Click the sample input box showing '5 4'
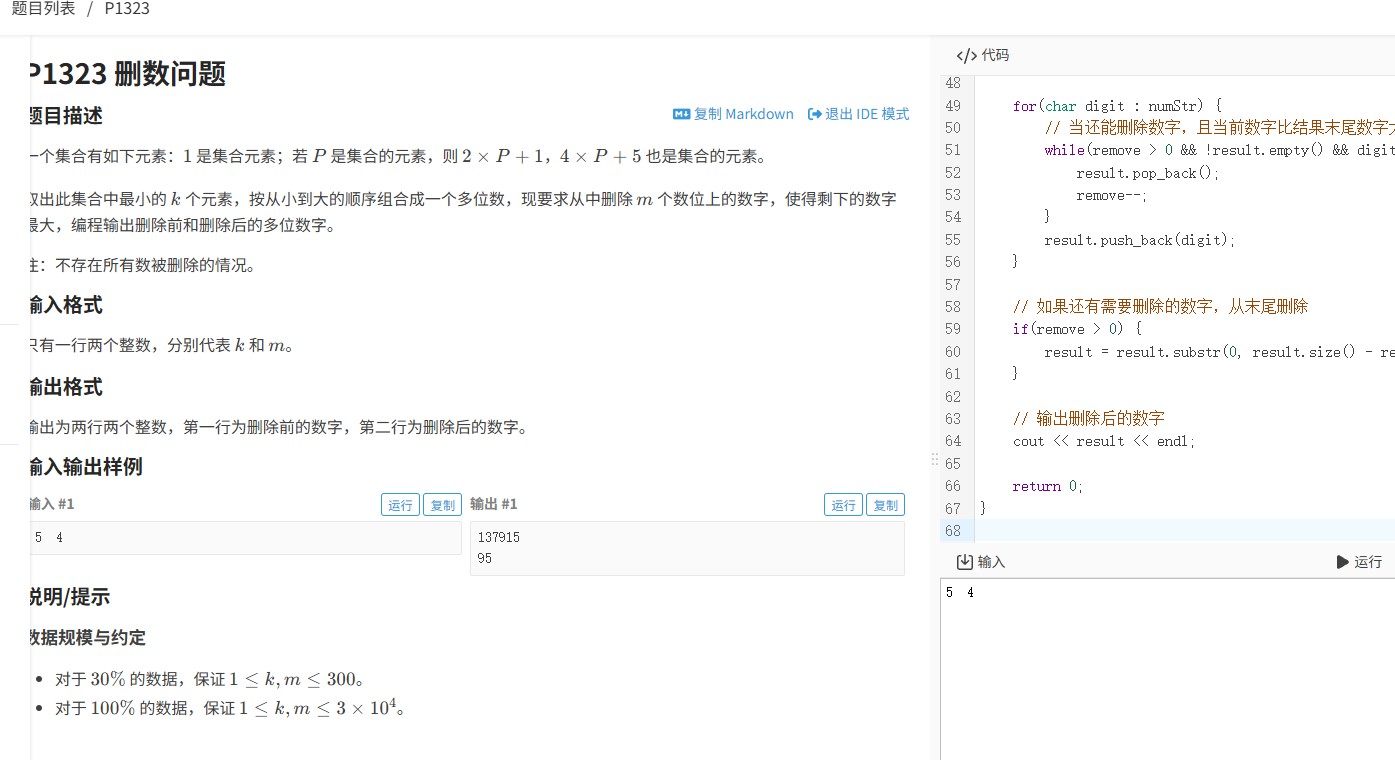Viewport: 1395px width, 760px height. tap(246, 538)
